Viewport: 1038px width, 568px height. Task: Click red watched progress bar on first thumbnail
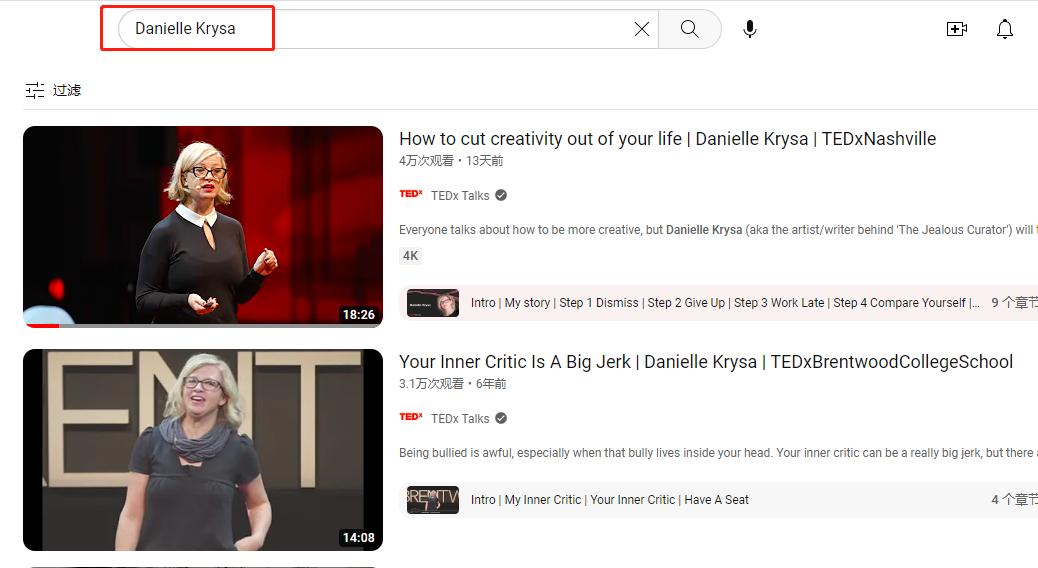[x=42, y=326]
